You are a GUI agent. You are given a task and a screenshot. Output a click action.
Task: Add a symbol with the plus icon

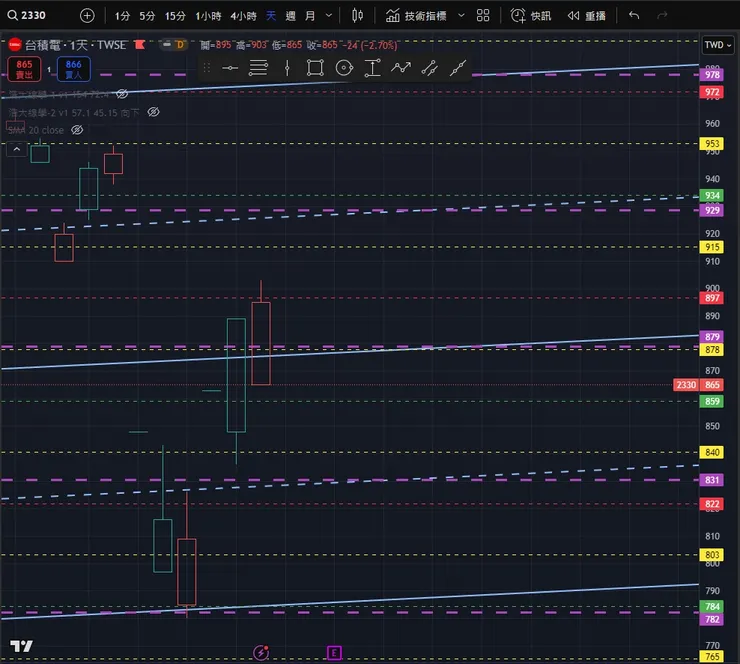(x=87, y=16)
